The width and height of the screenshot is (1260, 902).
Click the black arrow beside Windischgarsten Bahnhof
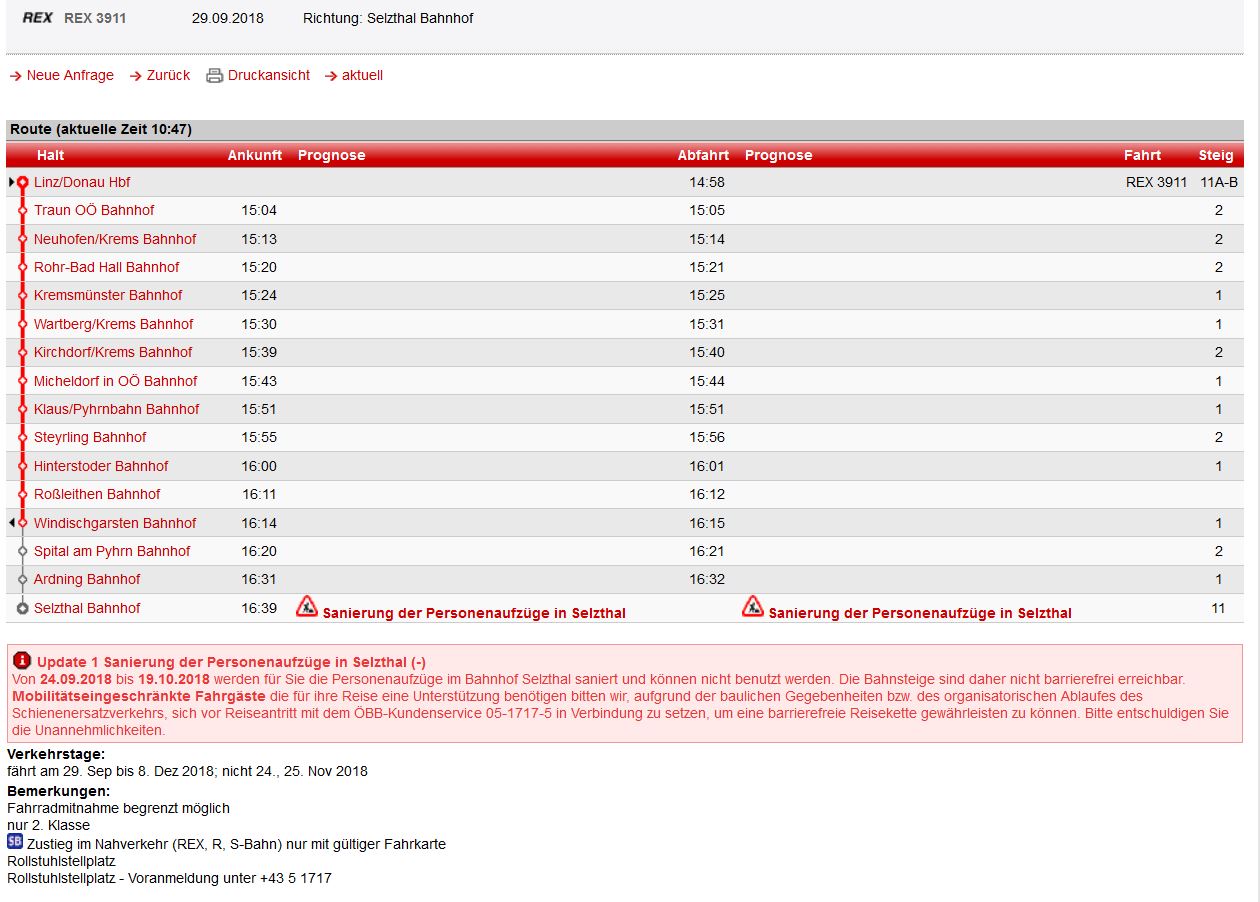(x=11, y=523)
